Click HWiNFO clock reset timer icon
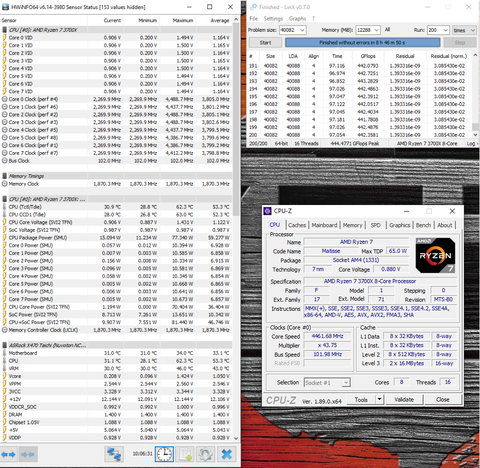This screenshot has height=468, width=480. point(164,454)
